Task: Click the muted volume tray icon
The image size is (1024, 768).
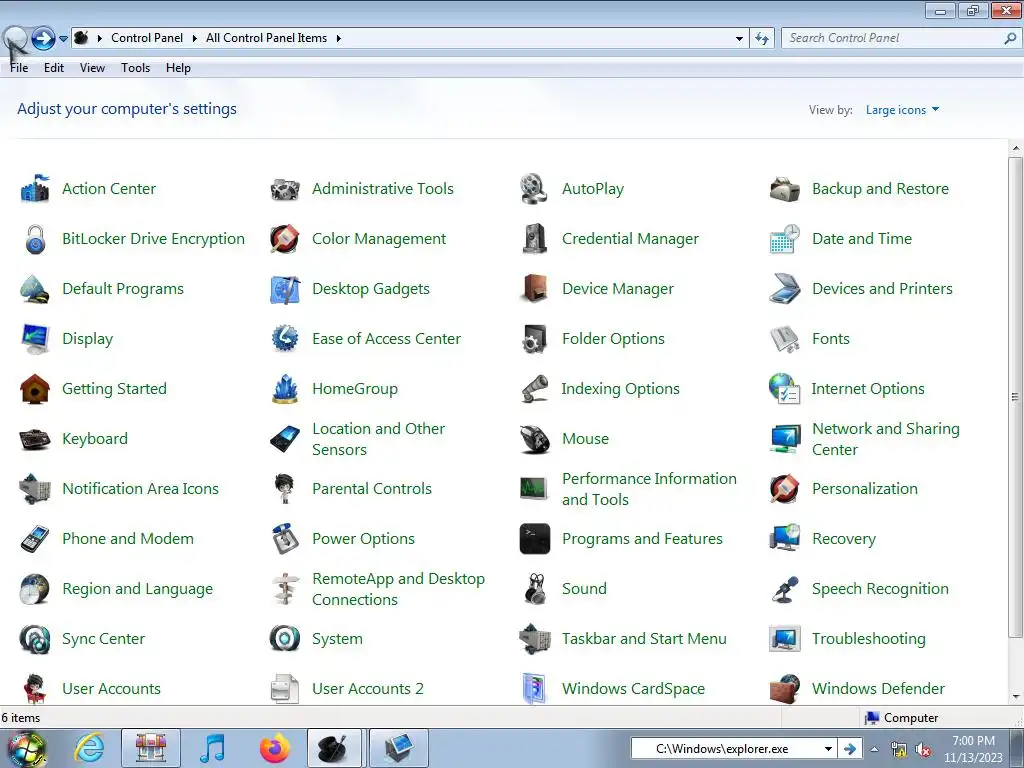Action: click(x=923, y=750)
